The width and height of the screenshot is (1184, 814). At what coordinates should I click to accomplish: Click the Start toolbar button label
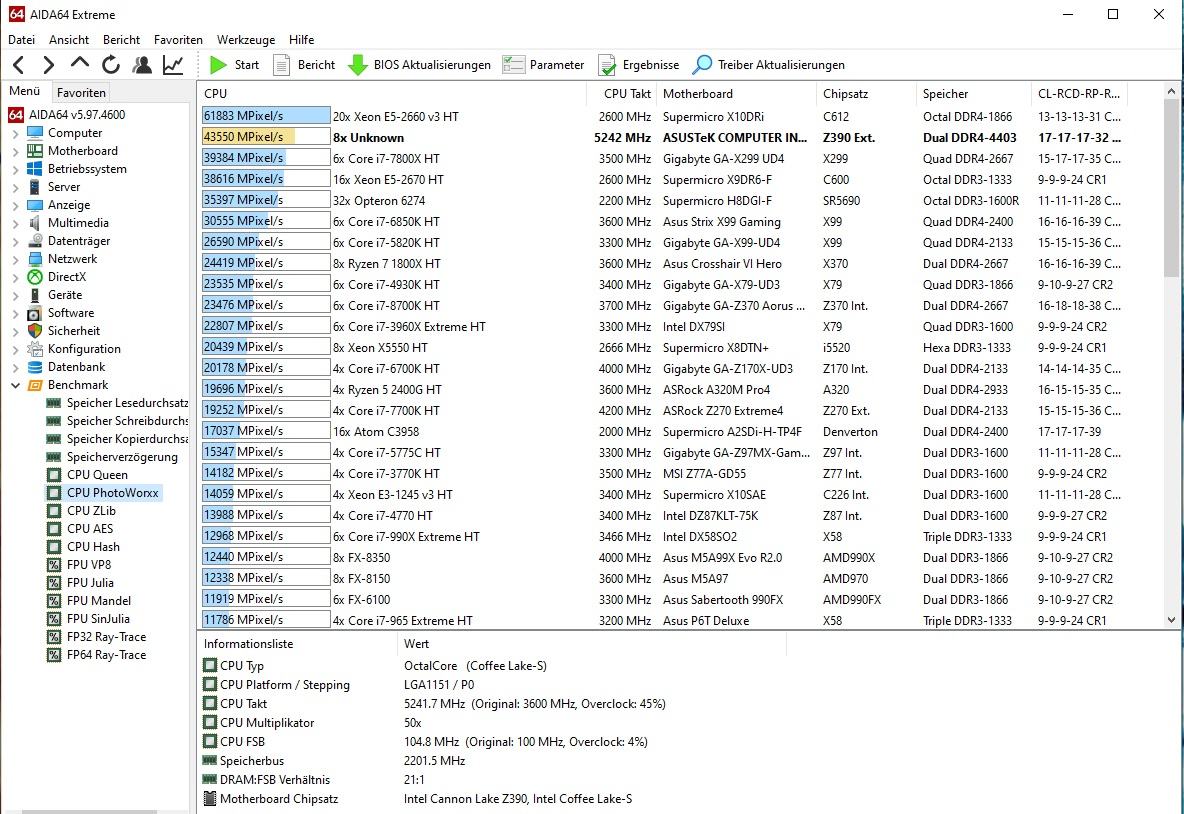click(246, 65)
